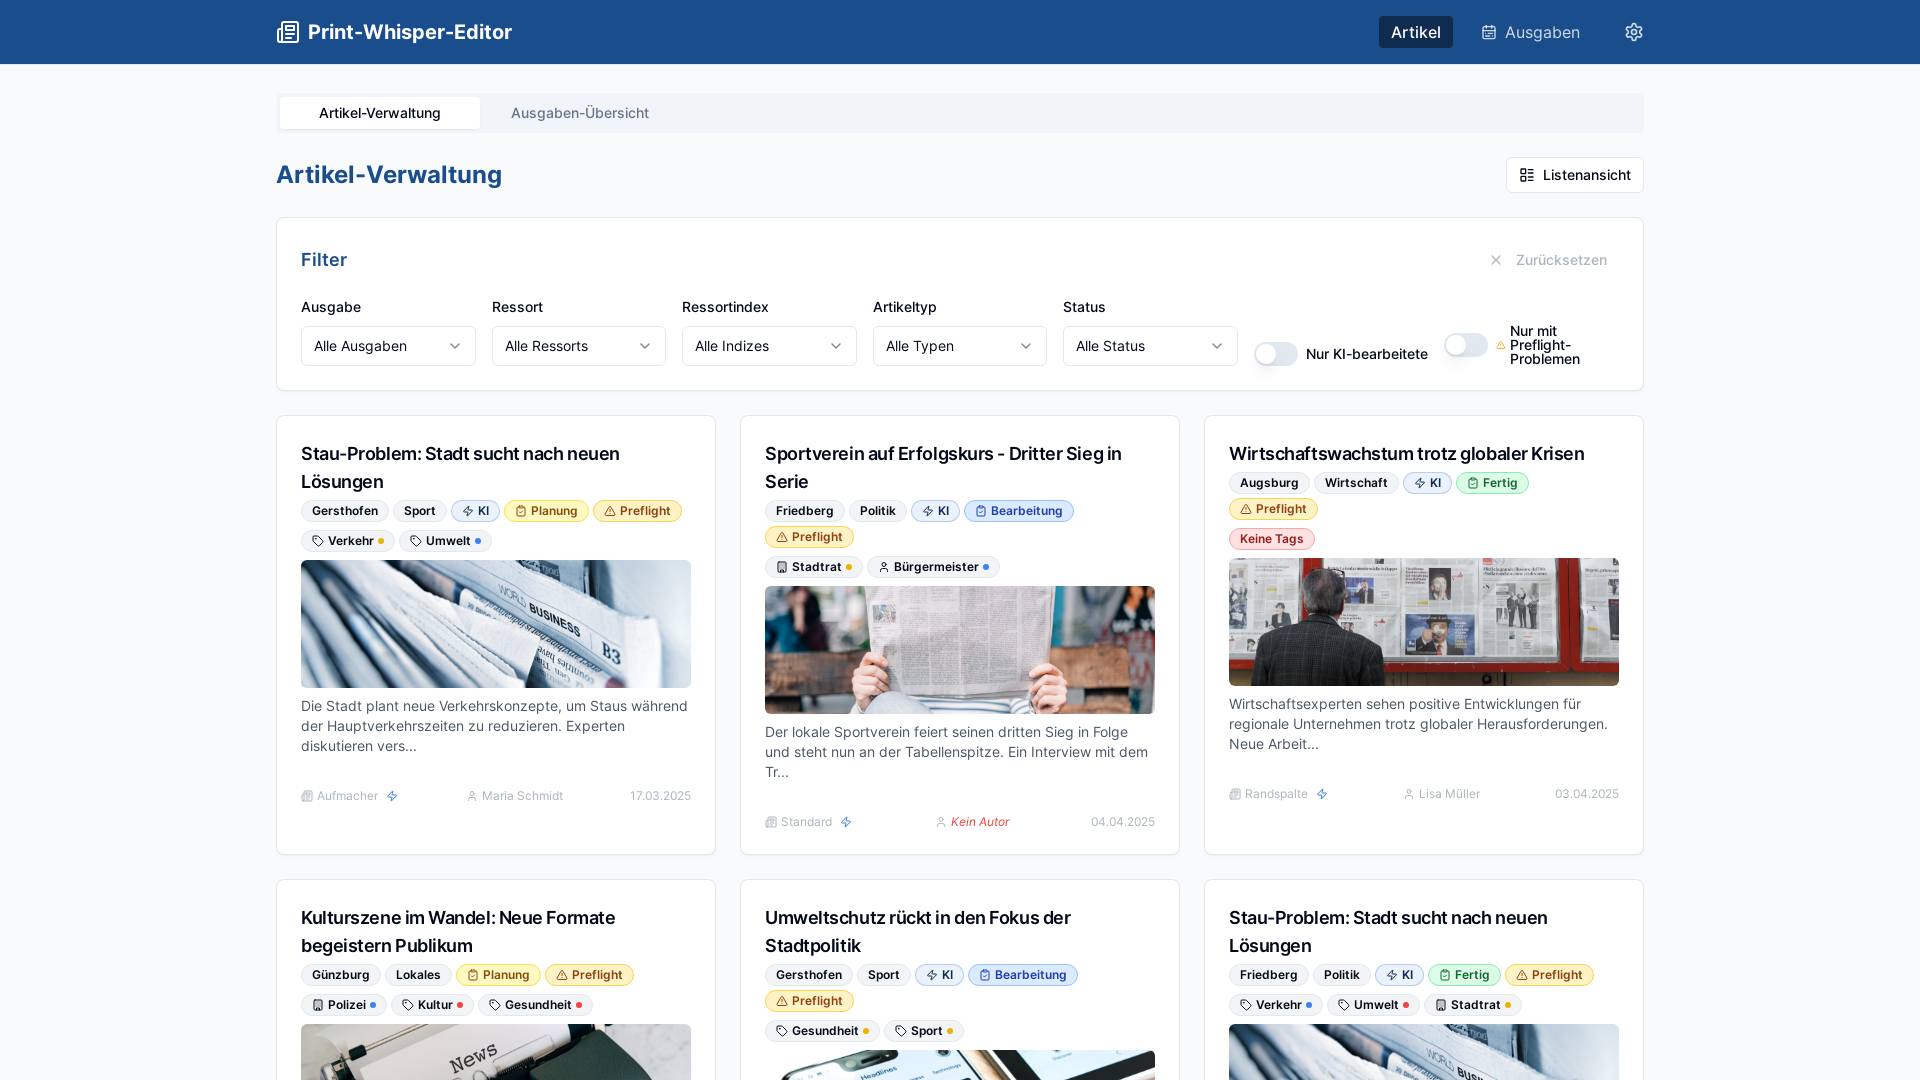Select Artikel in the top navigation
This screenshot has width=1920, height=1080.
click(1415, 32)
